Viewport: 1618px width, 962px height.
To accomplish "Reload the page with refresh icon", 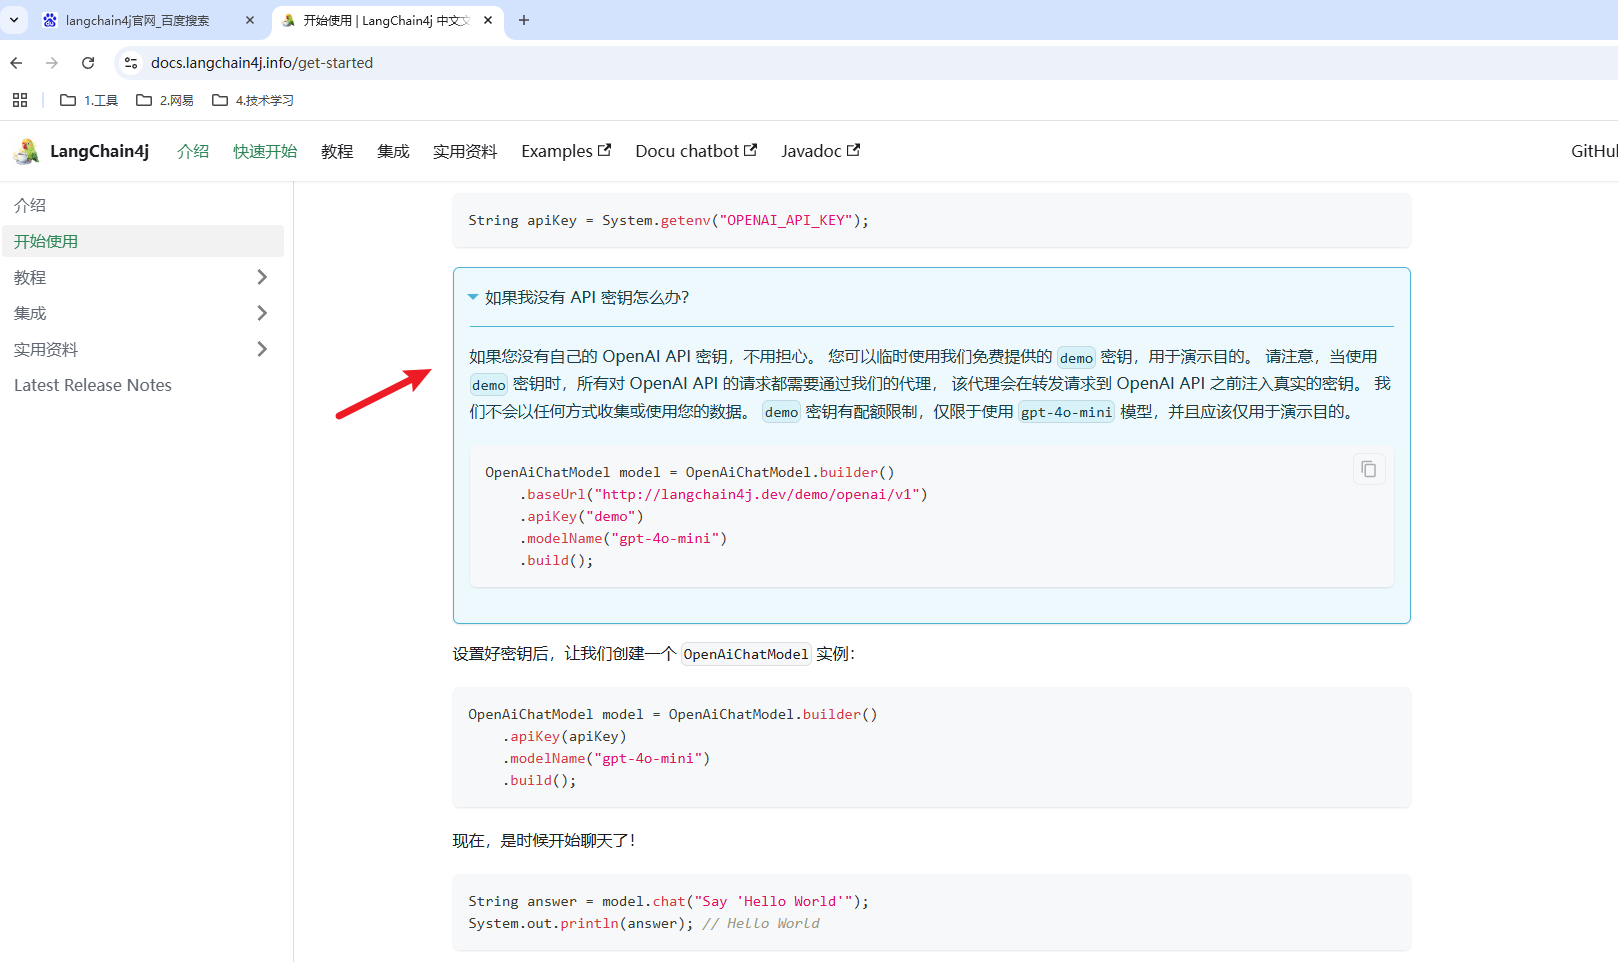I will [88, 63].
